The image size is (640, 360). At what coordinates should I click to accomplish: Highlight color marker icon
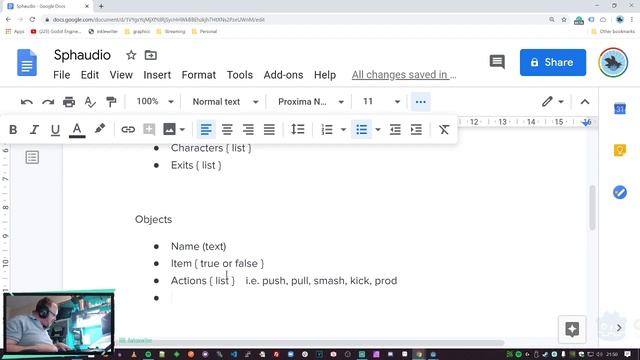(100, 129)
